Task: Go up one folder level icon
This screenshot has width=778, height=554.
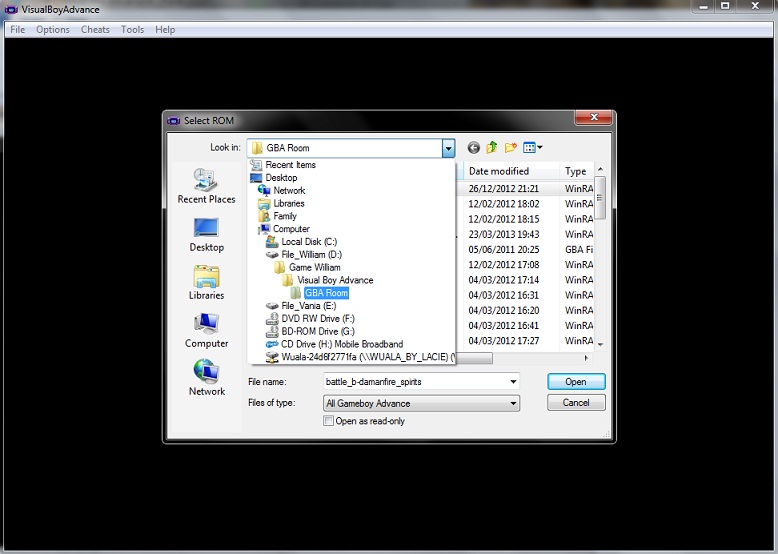Action: point(492,147)
